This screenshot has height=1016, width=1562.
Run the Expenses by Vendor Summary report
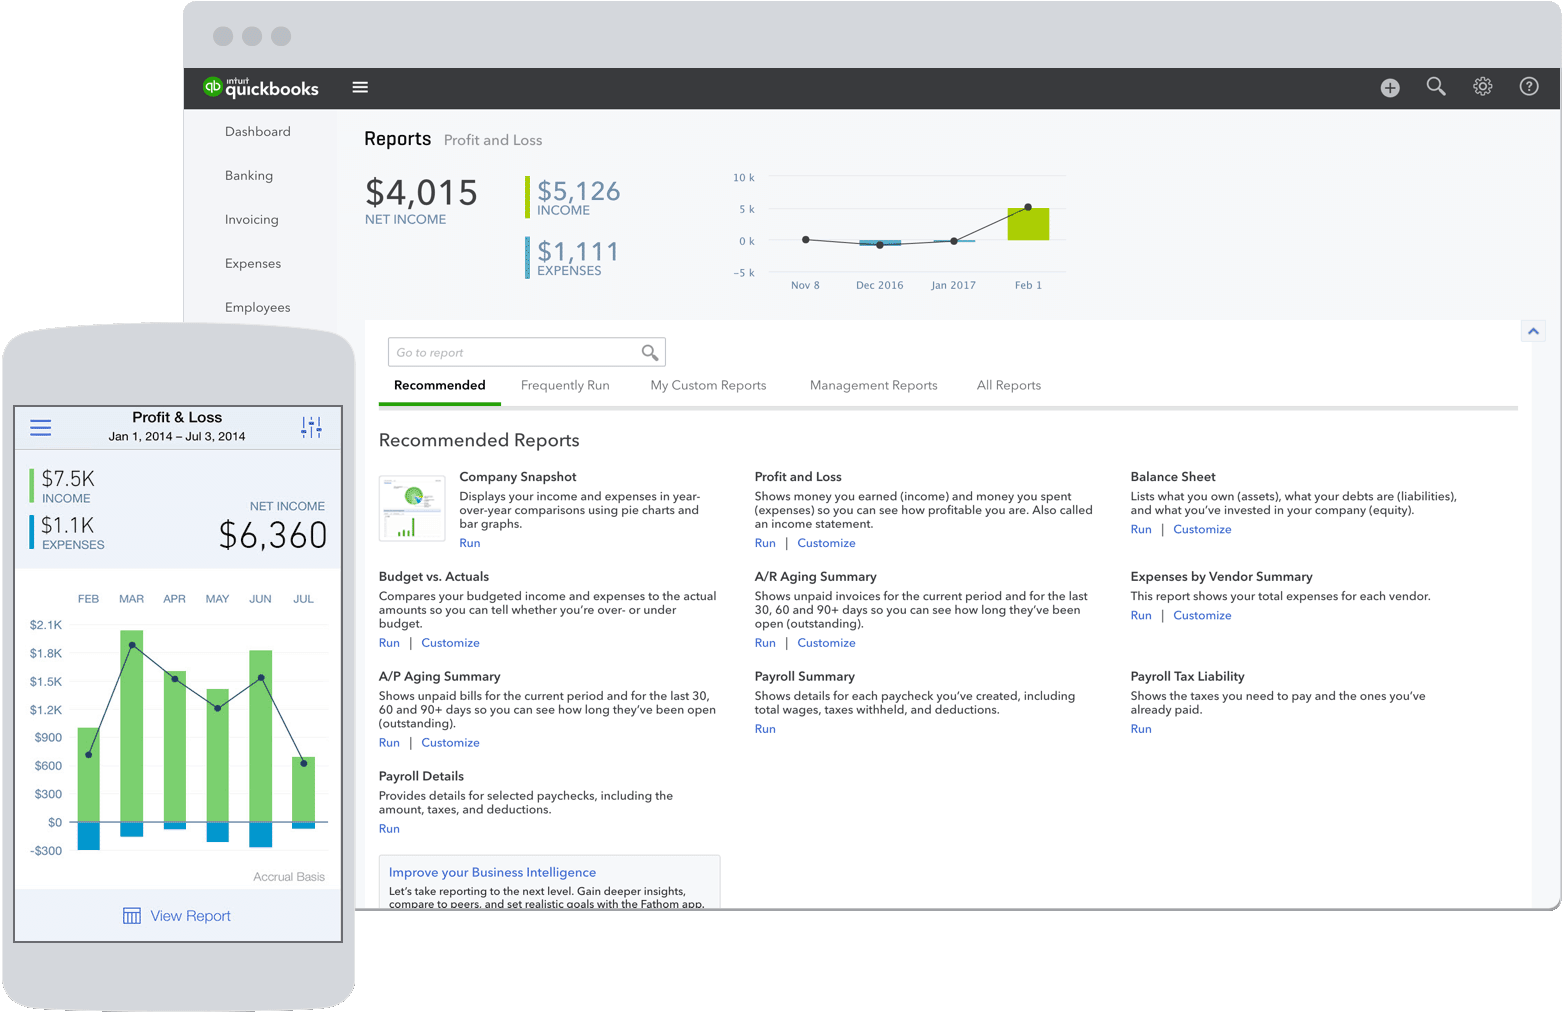[1141, 615]
